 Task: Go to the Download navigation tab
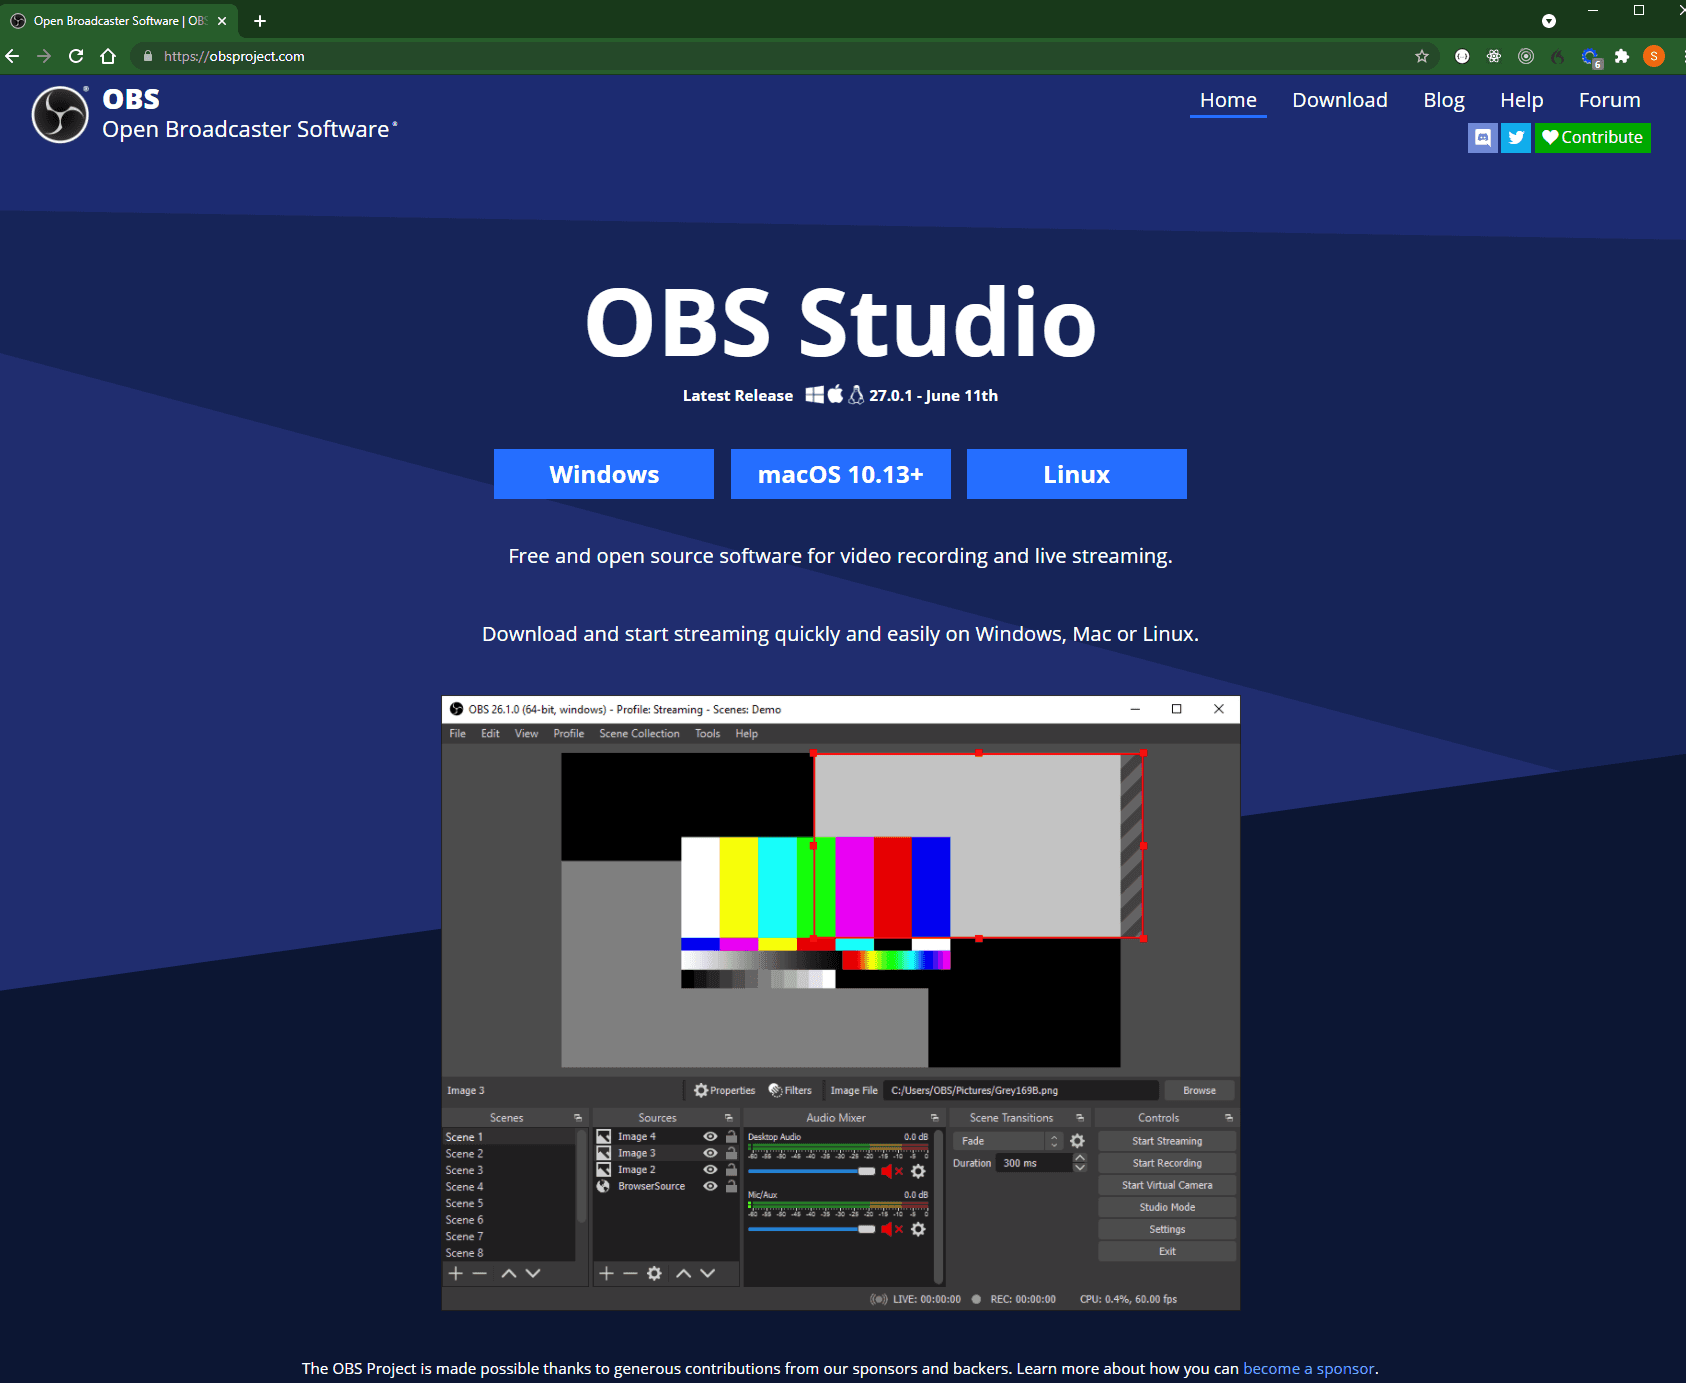click(1339, 100)
